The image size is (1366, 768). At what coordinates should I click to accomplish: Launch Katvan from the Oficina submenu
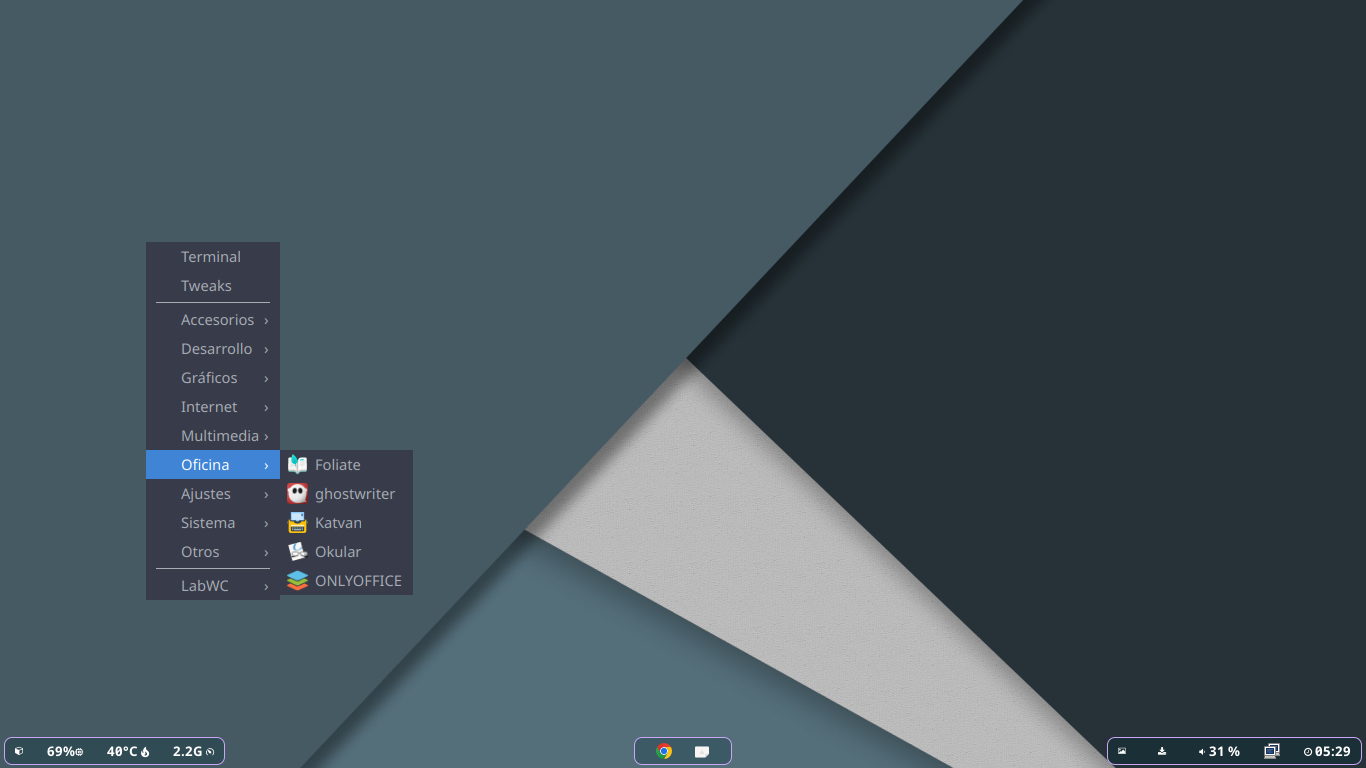pyautogui.click(x=346, y=522)
